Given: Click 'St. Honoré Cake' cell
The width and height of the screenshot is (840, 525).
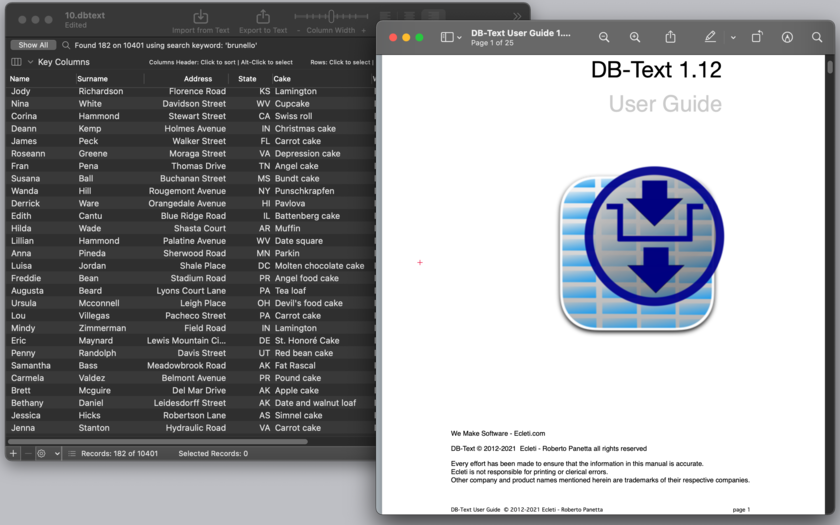Looking at the screenshot, I should click(x=307, y=340).
